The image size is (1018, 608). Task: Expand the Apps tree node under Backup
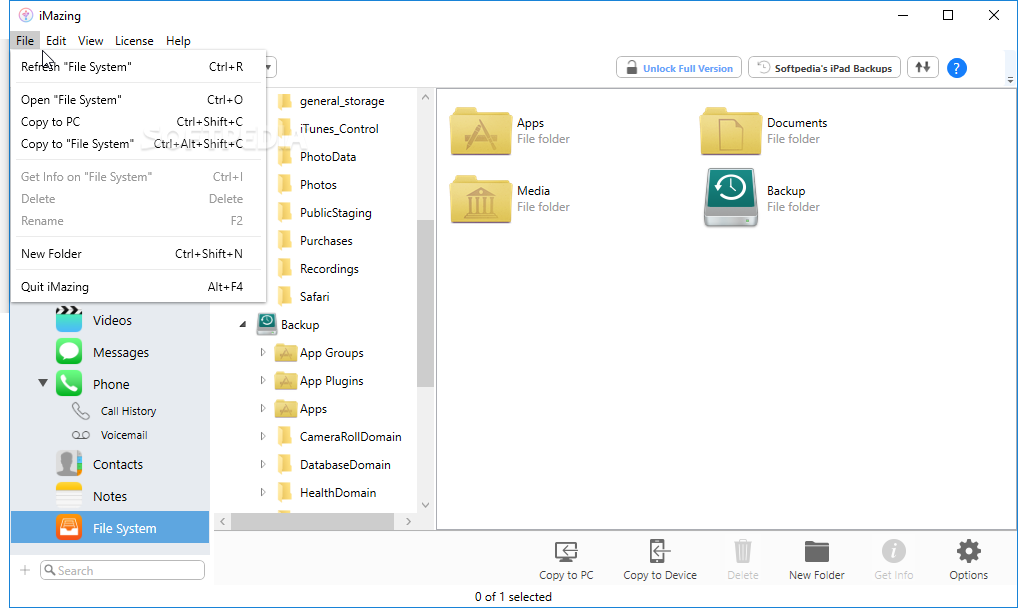[263, 409]
